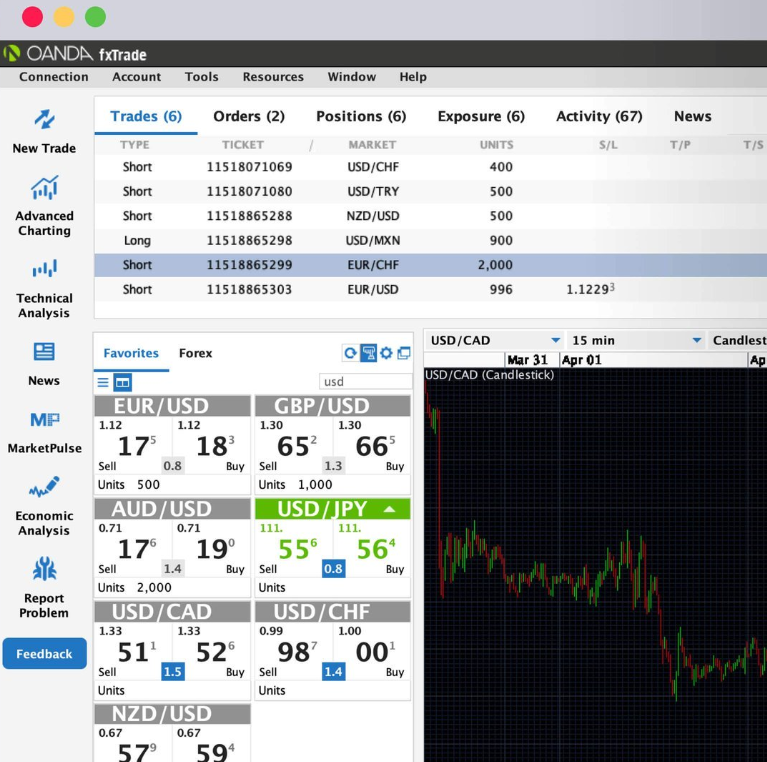767x762 pixels.
Task: Click the AUD/USD Sell price 0.7117
Action: [133, 548]
